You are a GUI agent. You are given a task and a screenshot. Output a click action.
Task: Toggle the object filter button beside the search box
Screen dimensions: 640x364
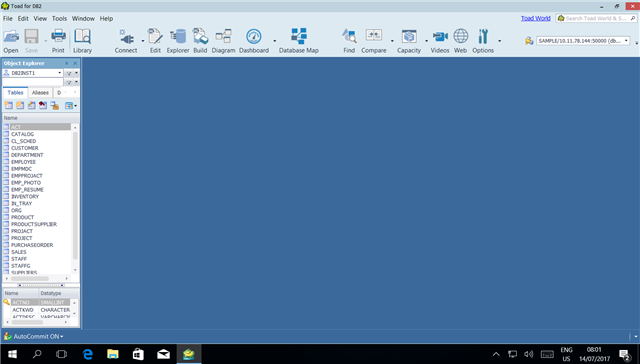(69, 82)
